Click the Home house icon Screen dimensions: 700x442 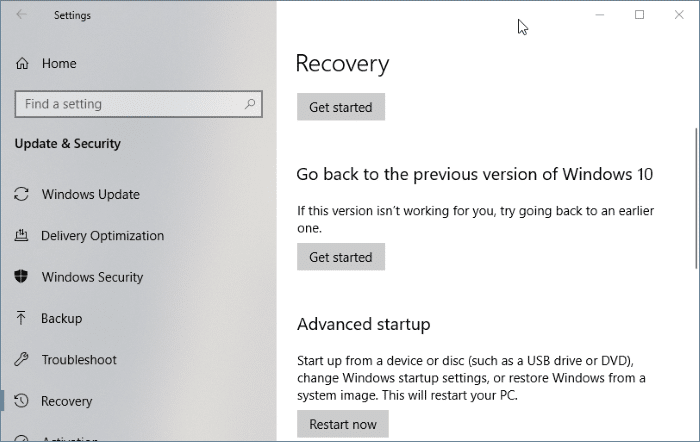pos(22,63)
